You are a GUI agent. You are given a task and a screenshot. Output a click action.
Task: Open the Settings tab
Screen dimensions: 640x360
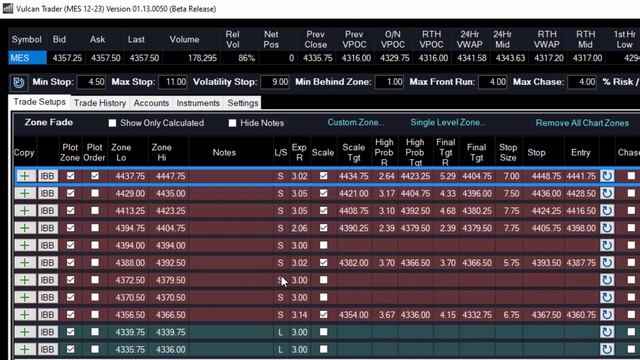243,103
